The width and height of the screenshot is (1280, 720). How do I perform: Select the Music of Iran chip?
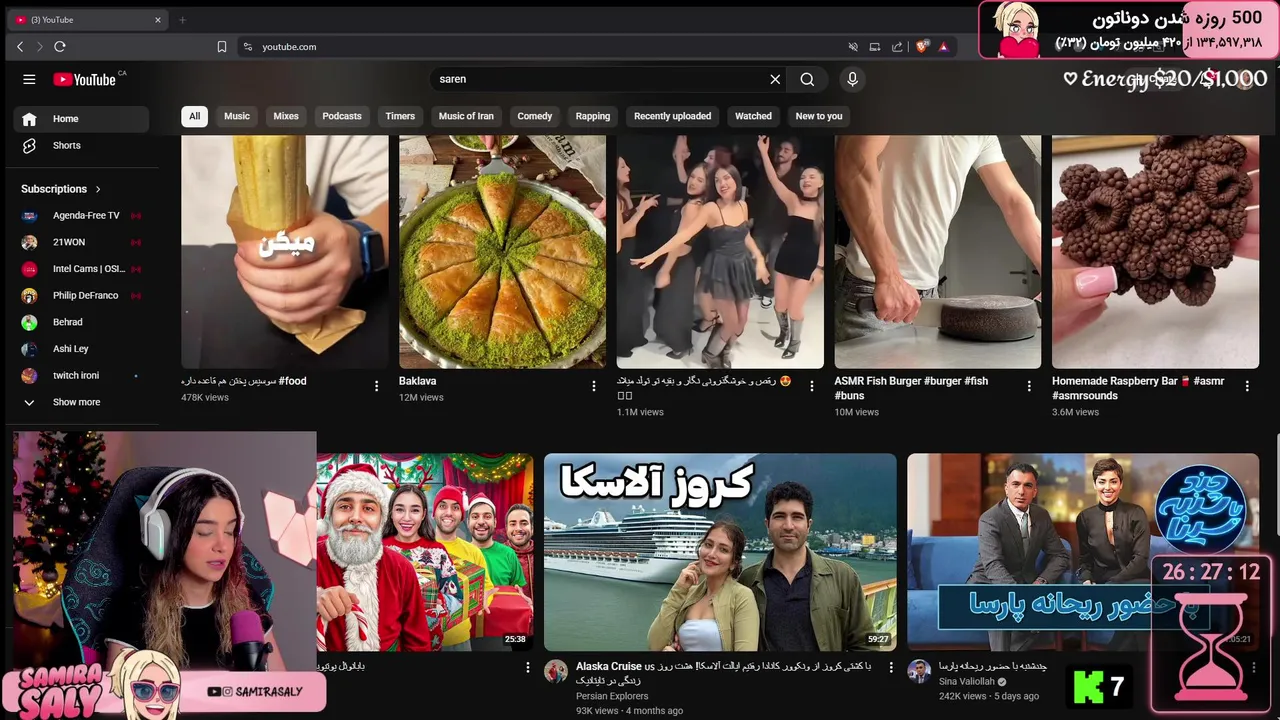[x=466, y=116]
